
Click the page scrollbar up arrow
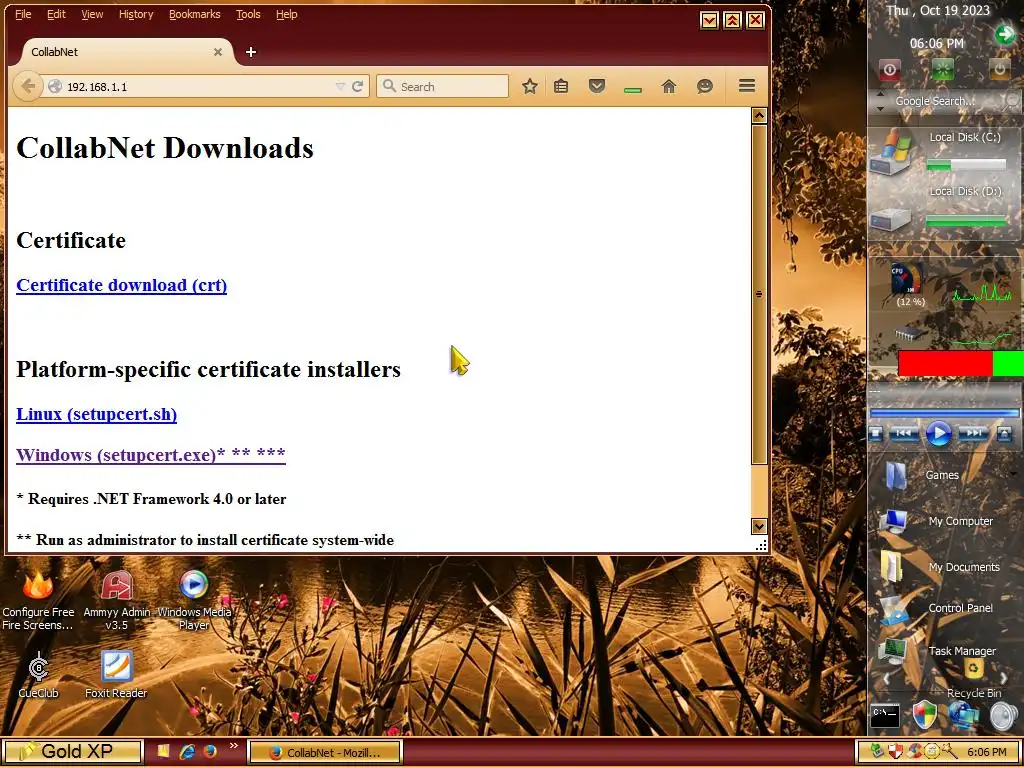click(759, 116)
